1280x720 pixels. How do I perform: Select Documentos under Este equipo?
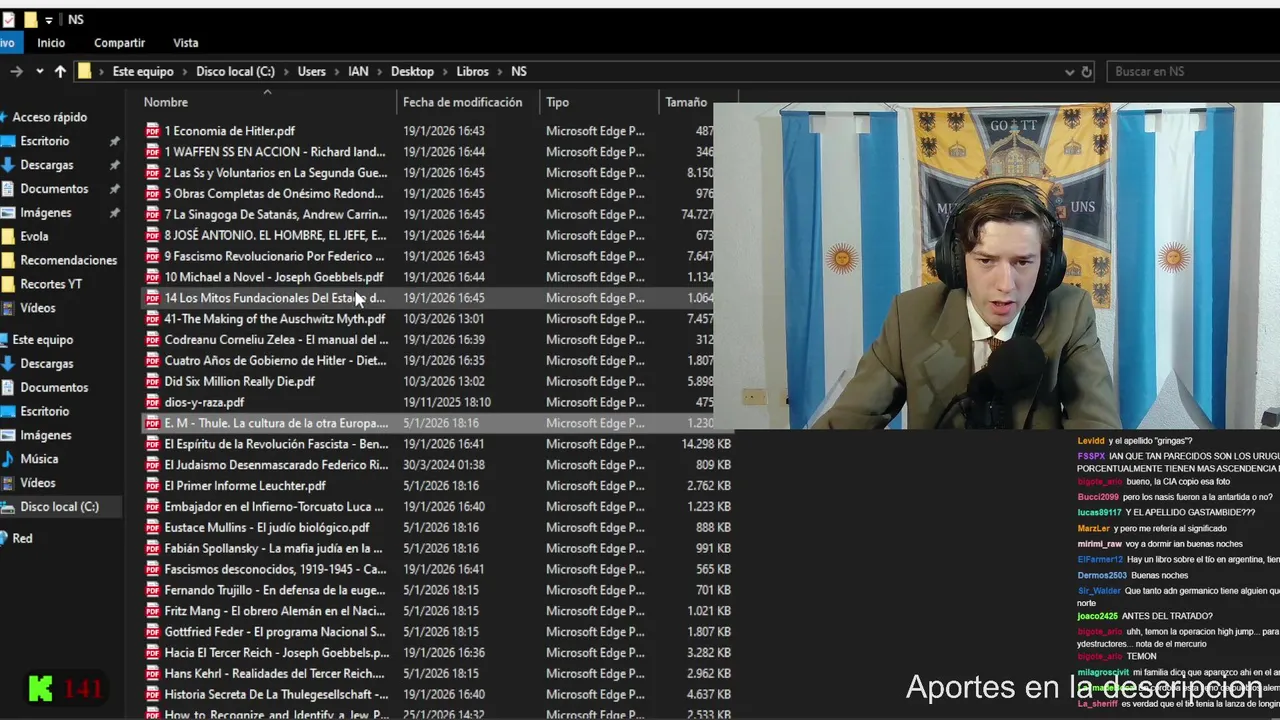pyautogui.click(x=54, y=388)
